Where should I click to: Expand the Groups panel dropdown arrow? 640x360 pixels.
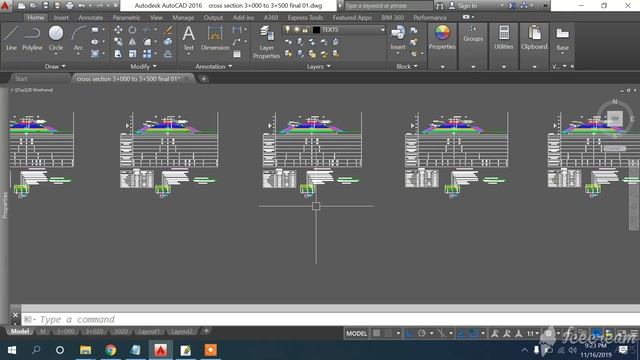pyautogui.click(x=473, y=67)
